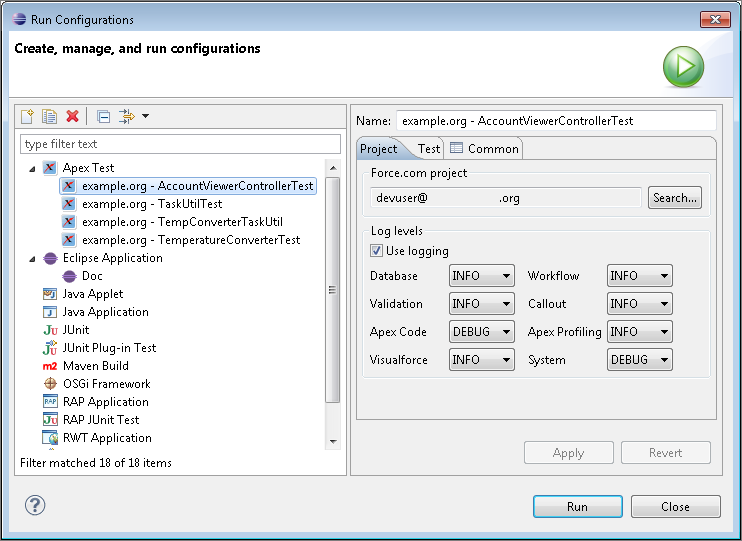742x541 pixels.
Task: Open the Callout log level dropdown
Action: (x=639, y=304)
